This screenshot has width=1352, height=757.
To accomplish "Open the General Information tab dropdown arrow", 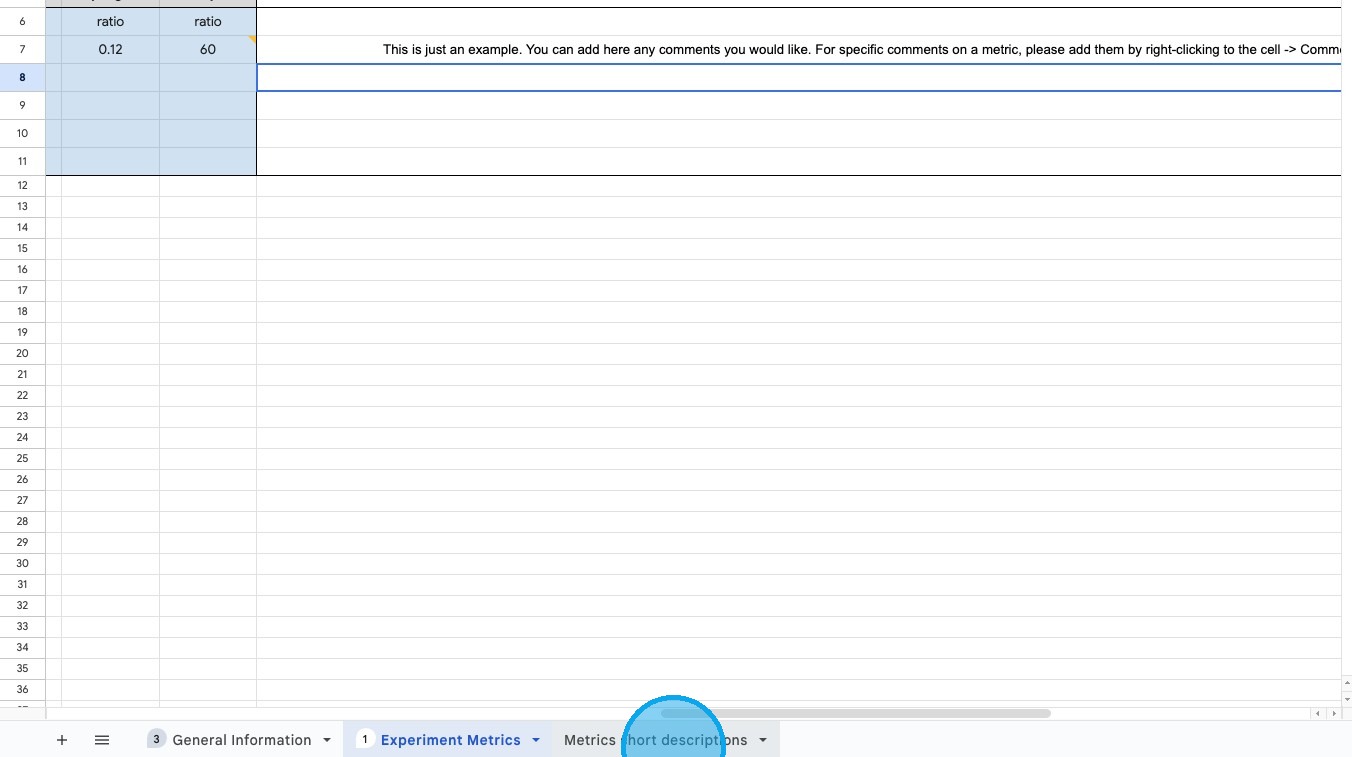I will tap(327, 740).
